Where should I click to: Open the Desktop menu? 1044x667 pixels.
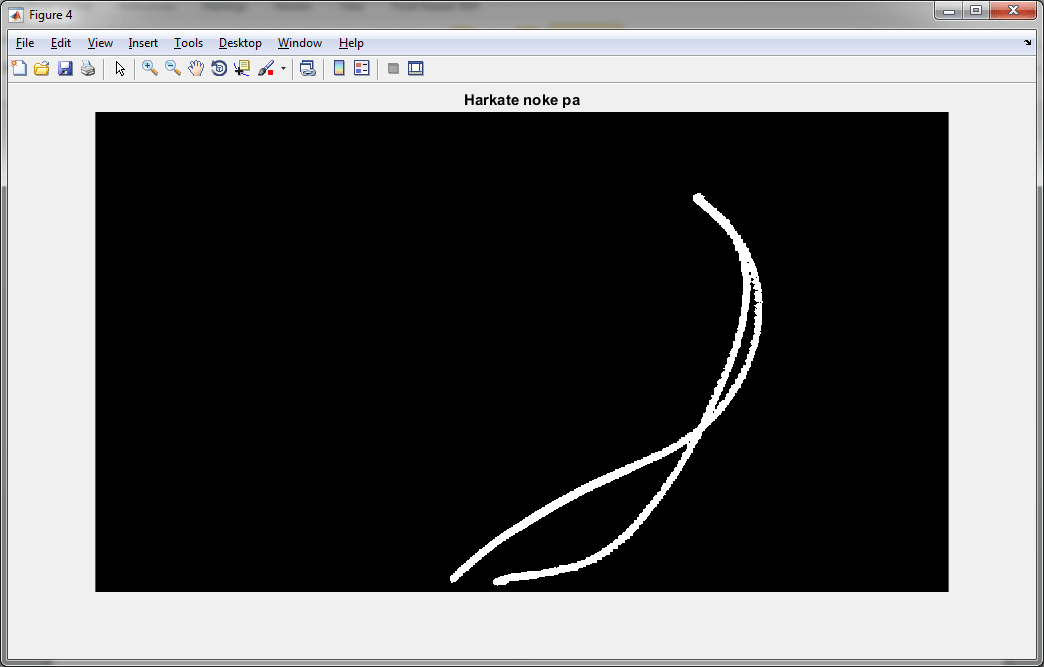tap(240, 43)
